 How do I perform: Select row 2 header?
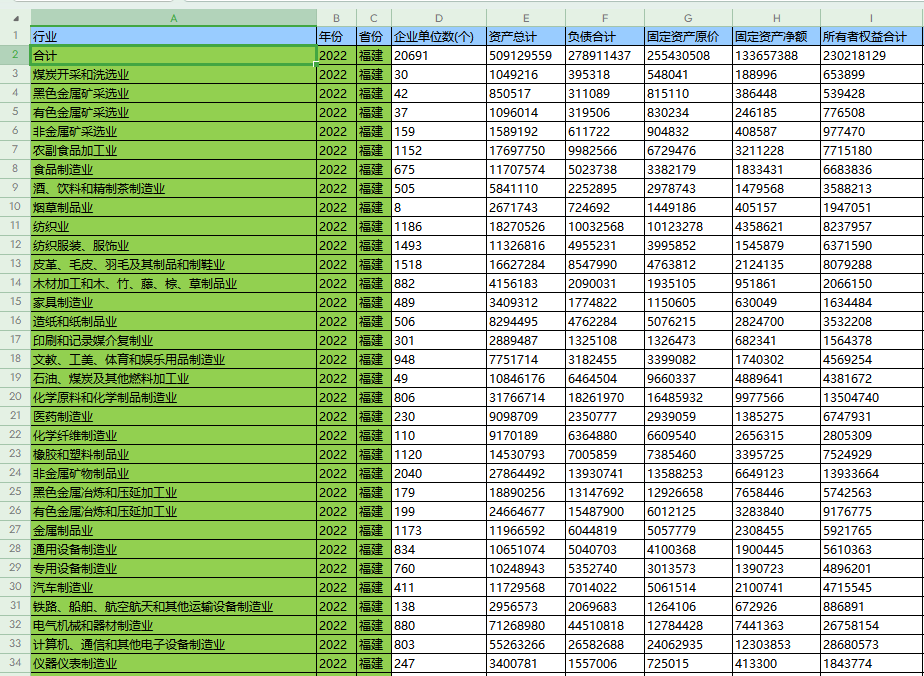click(x=15, y=55)
